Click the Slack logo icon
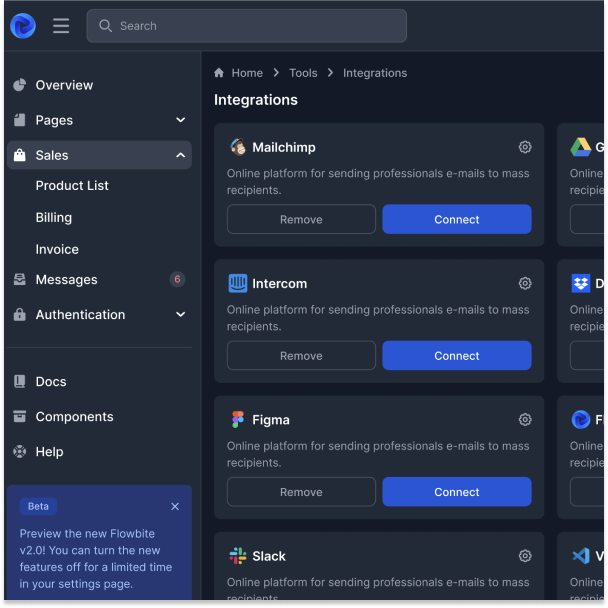The image size is (608, 608). (x=238, y=556)
